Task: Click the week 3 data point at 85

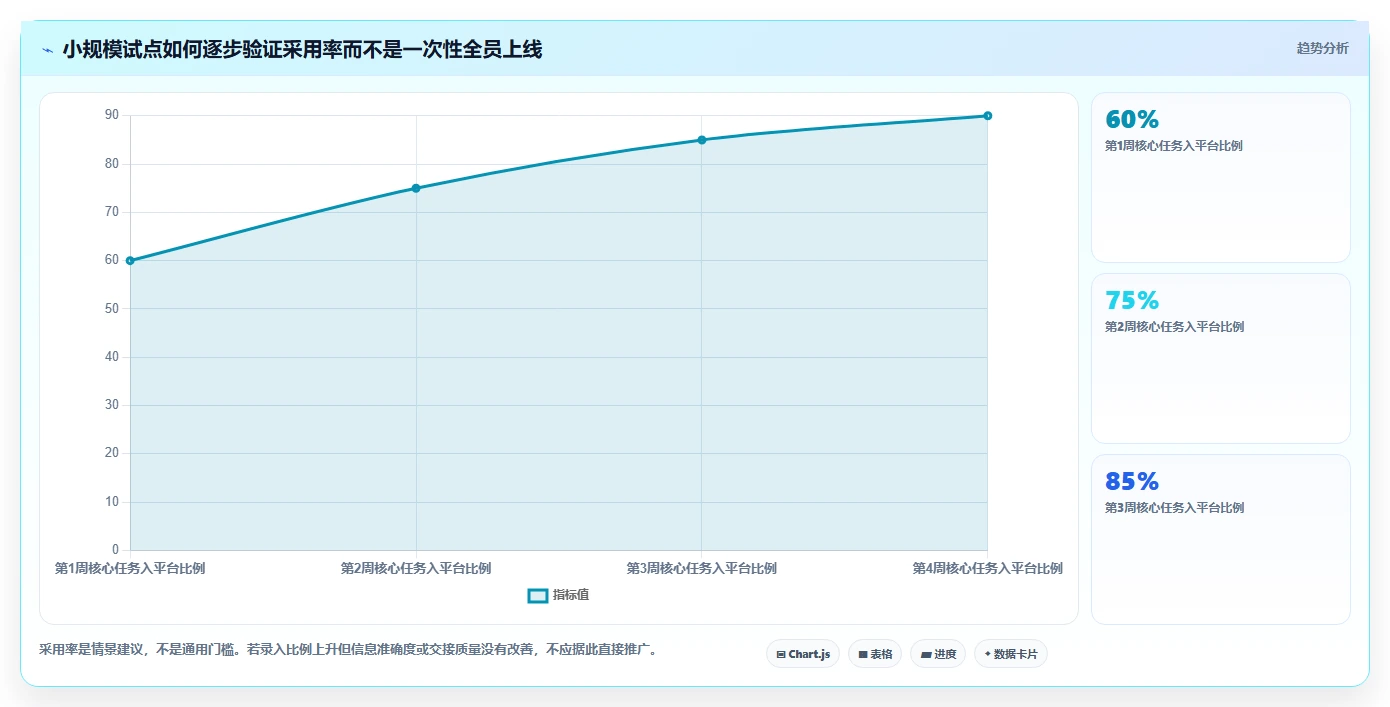Action: (x=702, y=140)
